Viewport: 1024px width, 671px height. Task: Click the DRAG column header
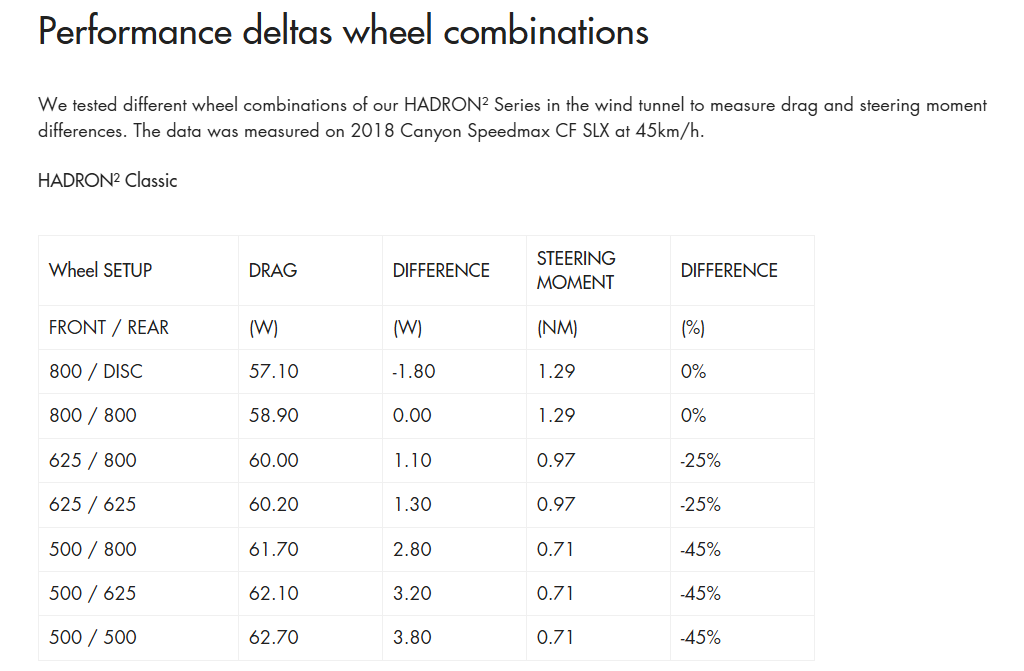(273, 270)
